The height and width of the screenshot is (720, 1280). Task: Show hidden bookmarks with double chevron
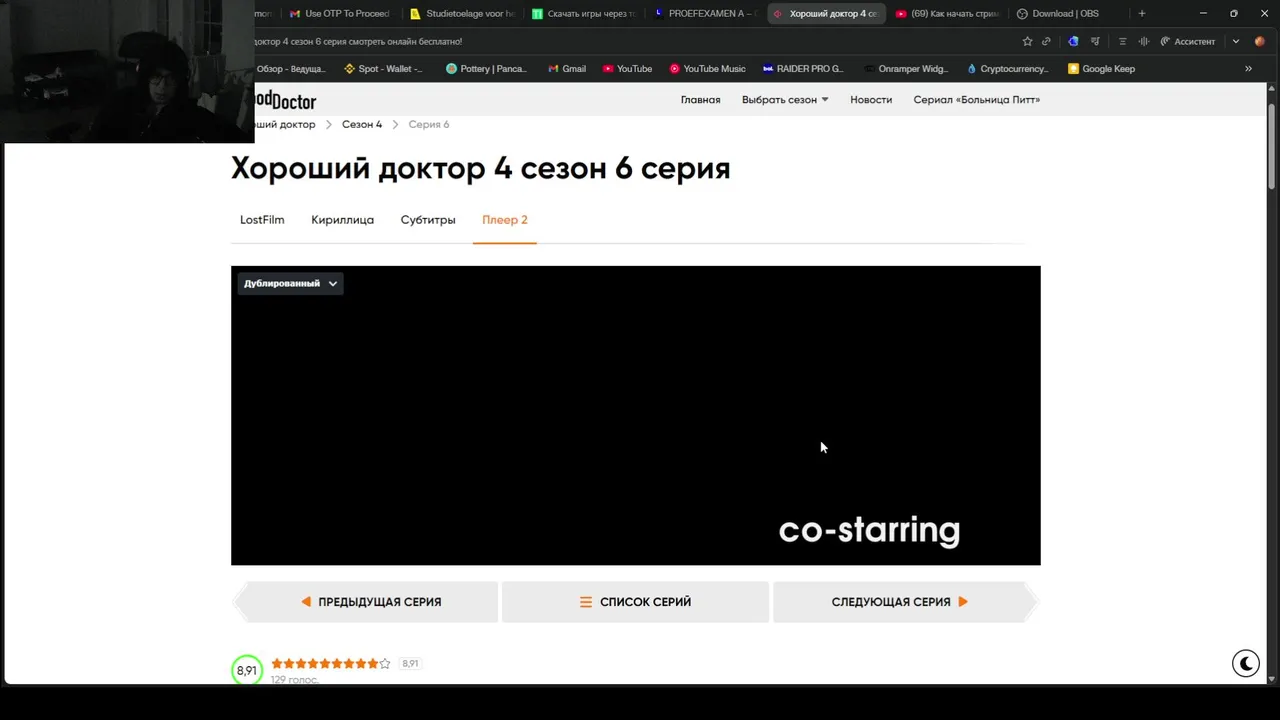pos(1248,69)
